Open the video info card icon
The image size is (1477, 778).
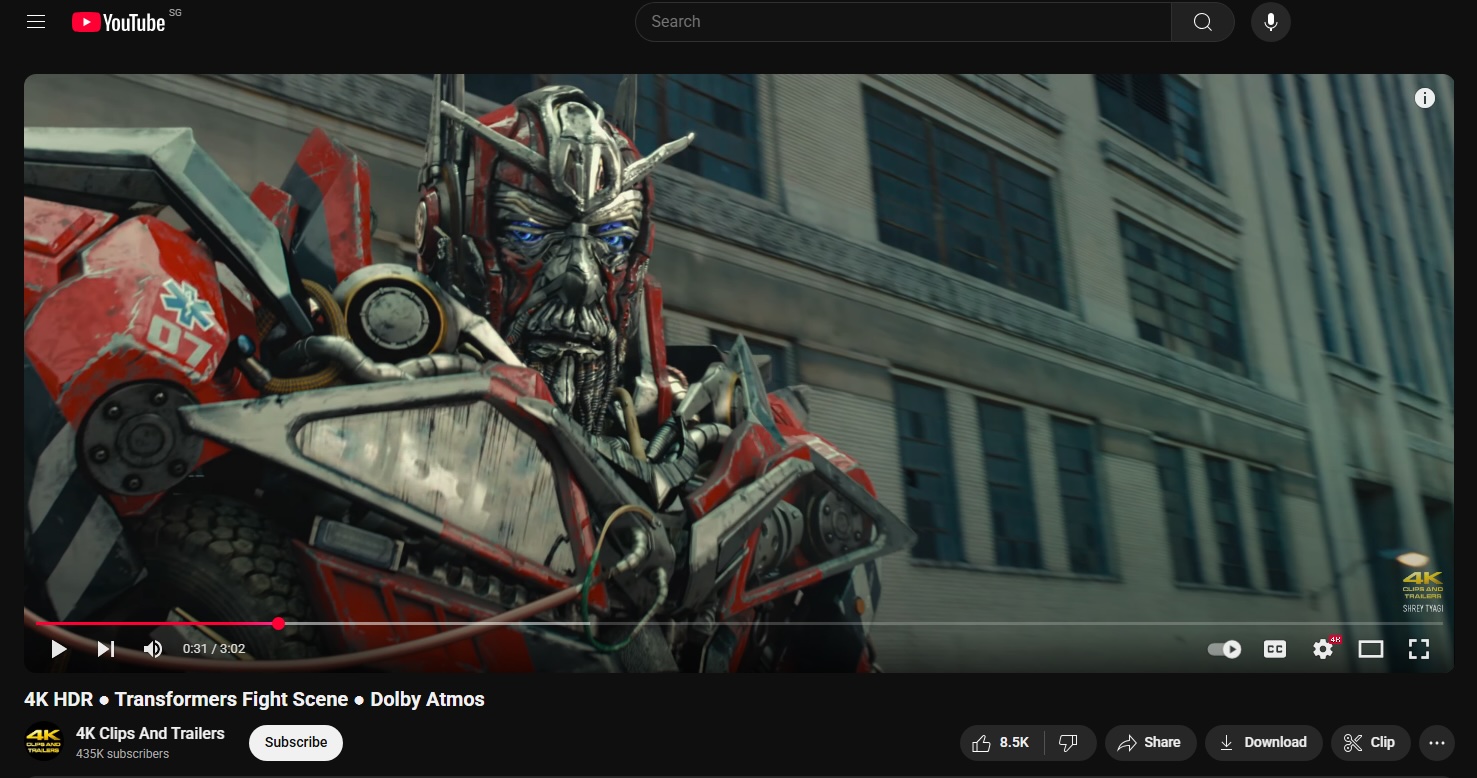coord(1425,98)
